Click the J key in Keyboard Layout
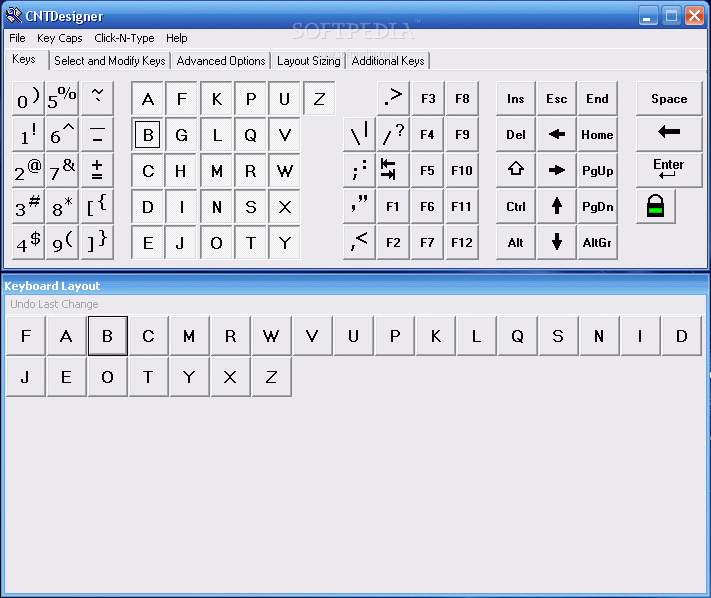711x598 pixels. pyautogui.click(x=26, y=377)
